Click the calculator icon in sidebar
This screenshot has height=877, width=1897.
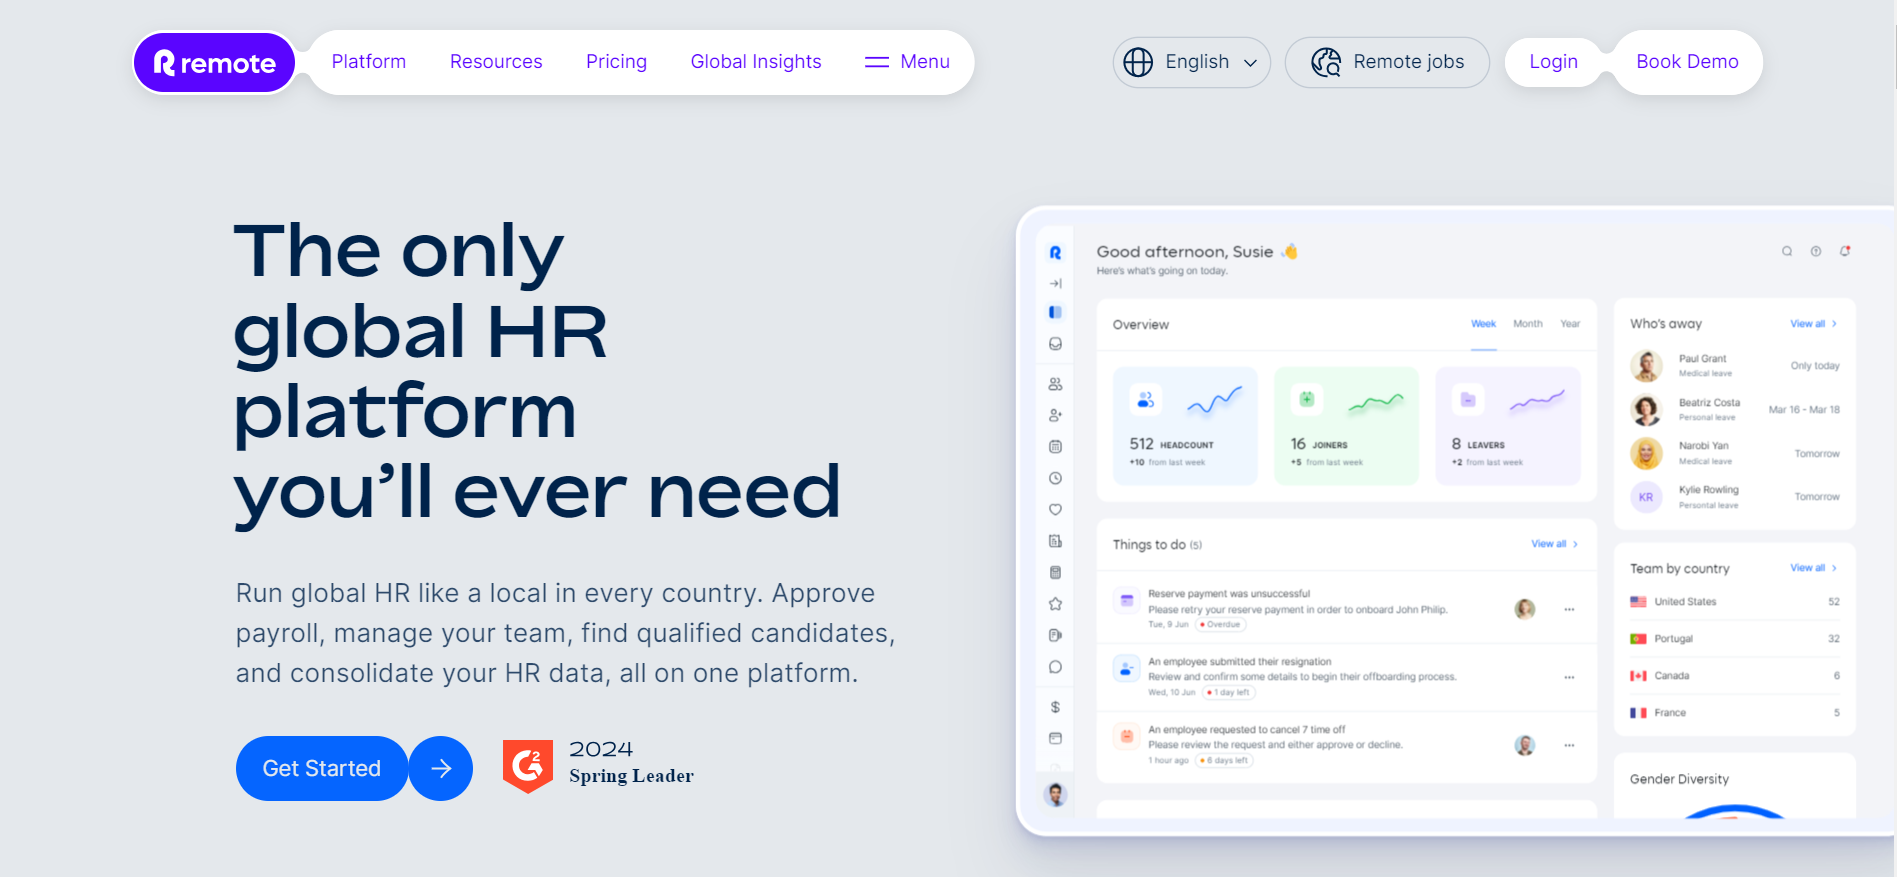point(1055,573)
